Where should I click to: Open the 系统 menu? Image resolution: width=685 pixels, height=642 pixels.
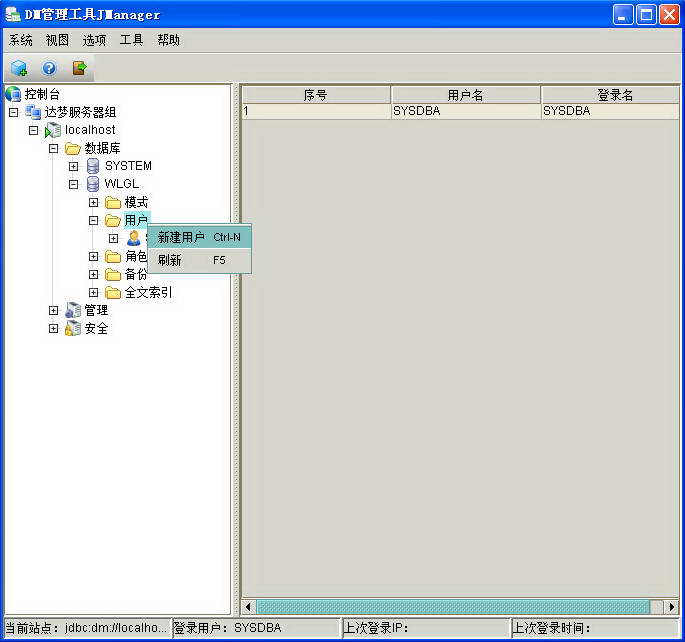click(21, 40)
